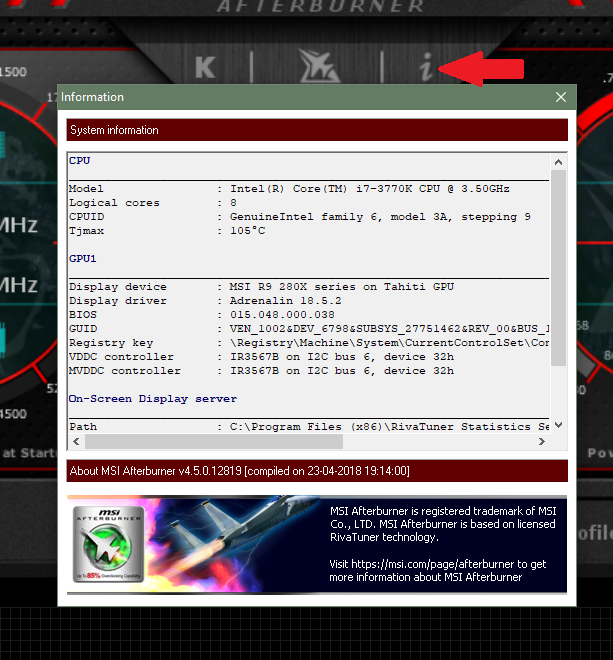This screenshot has height=660, width=613.
Task: Open the information 'i' icon
Action: (x=426, y=67)
